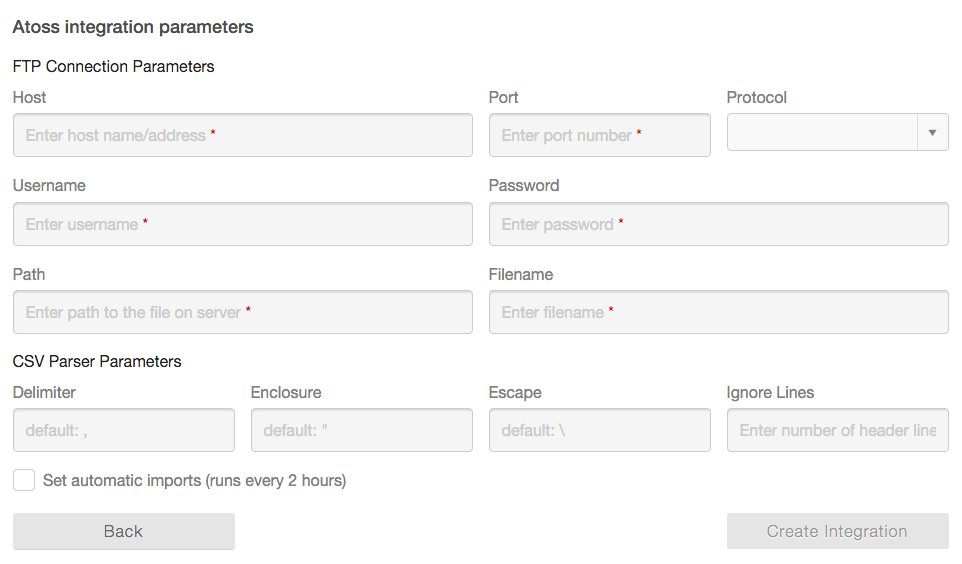The image size is (962, 564).
Task: Click the Host label
Action: pos(29,98)
